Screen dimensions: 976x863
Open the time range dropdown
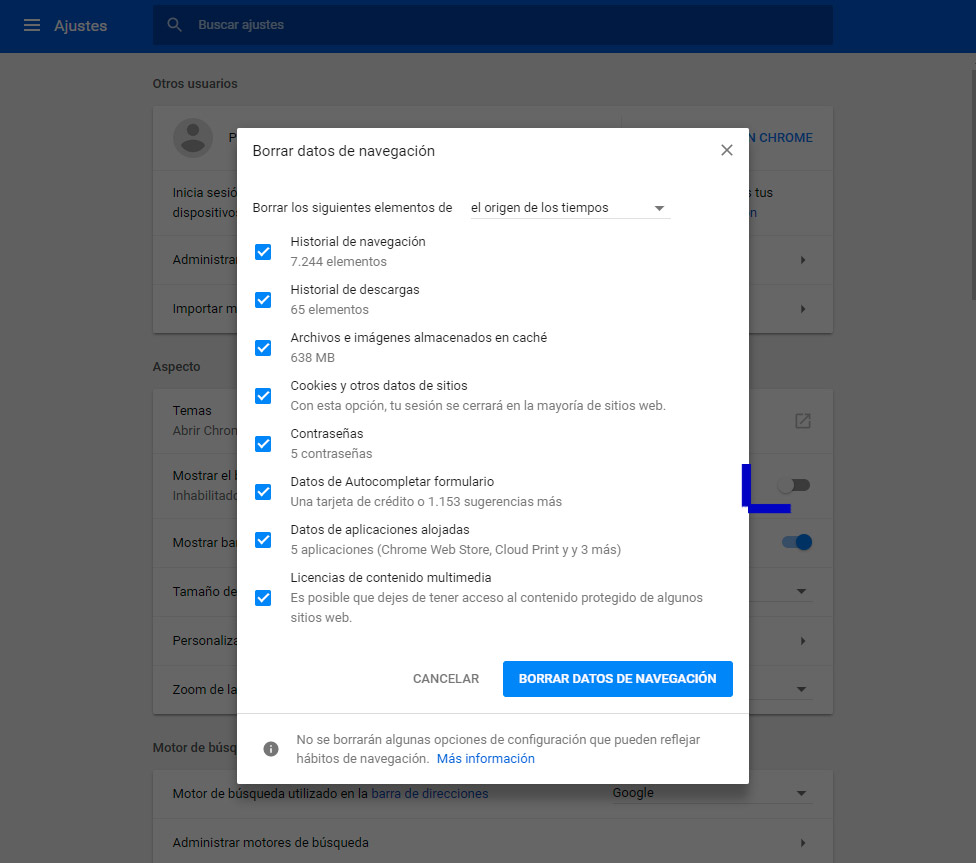[x=570, y=208]
